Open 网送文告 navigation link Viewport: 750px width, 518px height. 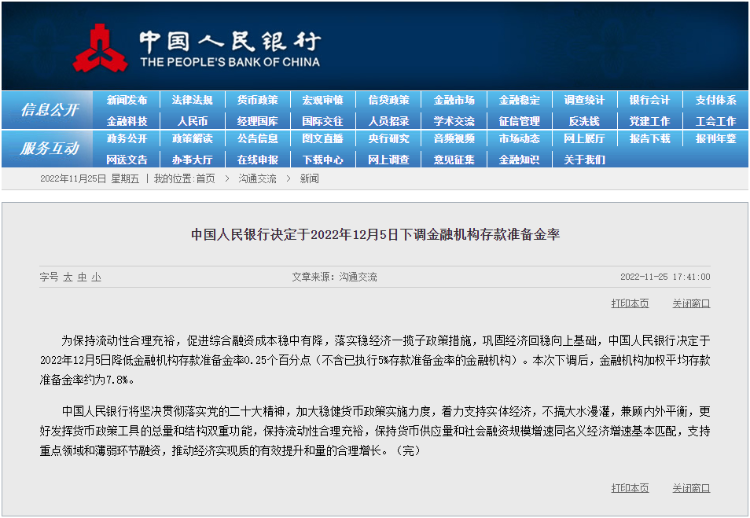pos(127,159)
